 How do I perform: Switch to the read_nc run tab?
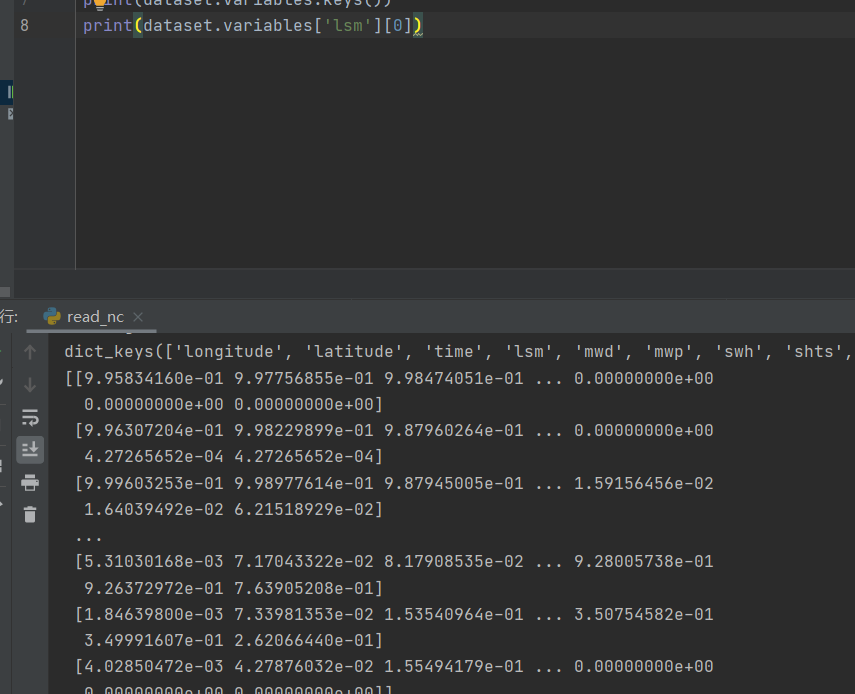[x=91, y=317]
